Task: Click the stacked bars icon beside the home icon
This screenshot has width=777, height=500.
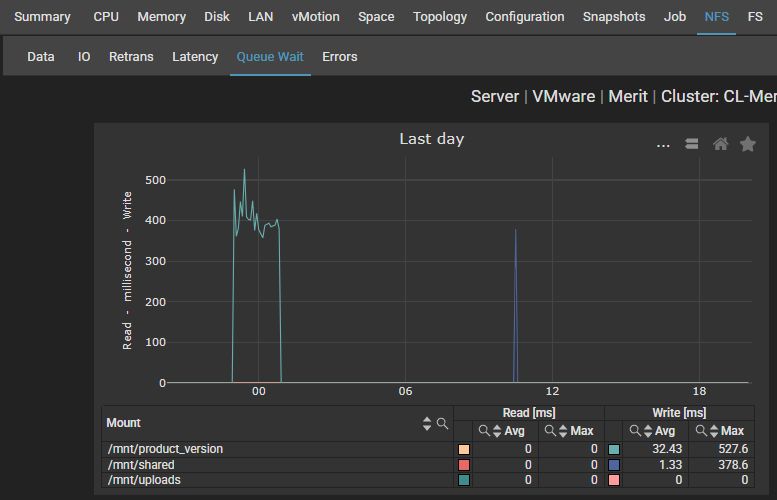Action: click(x=691, y=144)
